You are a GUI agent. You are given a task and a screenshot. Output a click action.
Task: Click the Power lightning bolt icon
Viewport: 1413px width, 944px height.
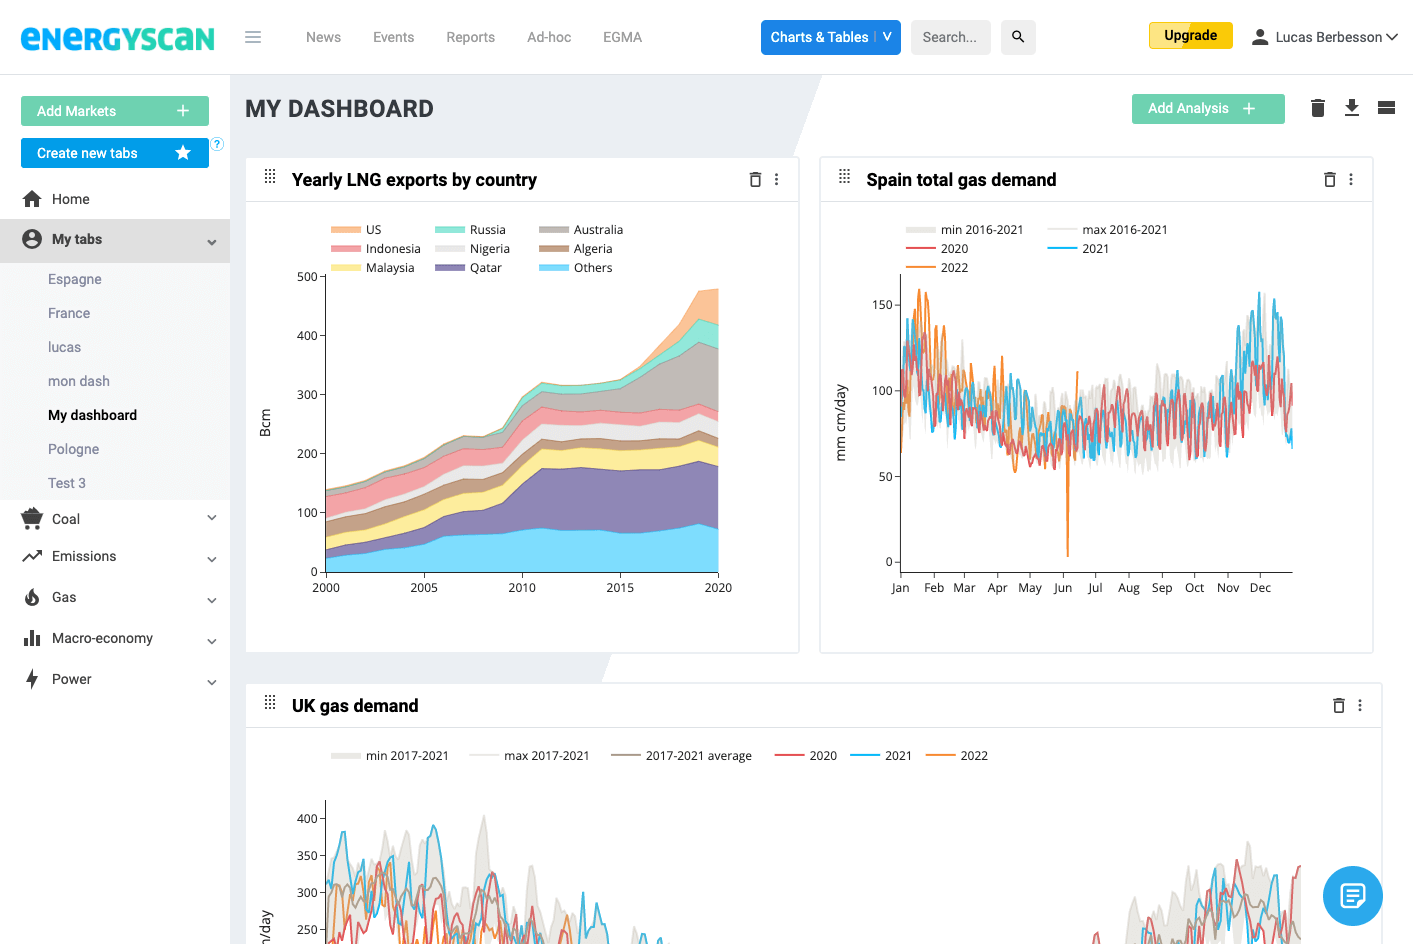click(x=32, y=679)
